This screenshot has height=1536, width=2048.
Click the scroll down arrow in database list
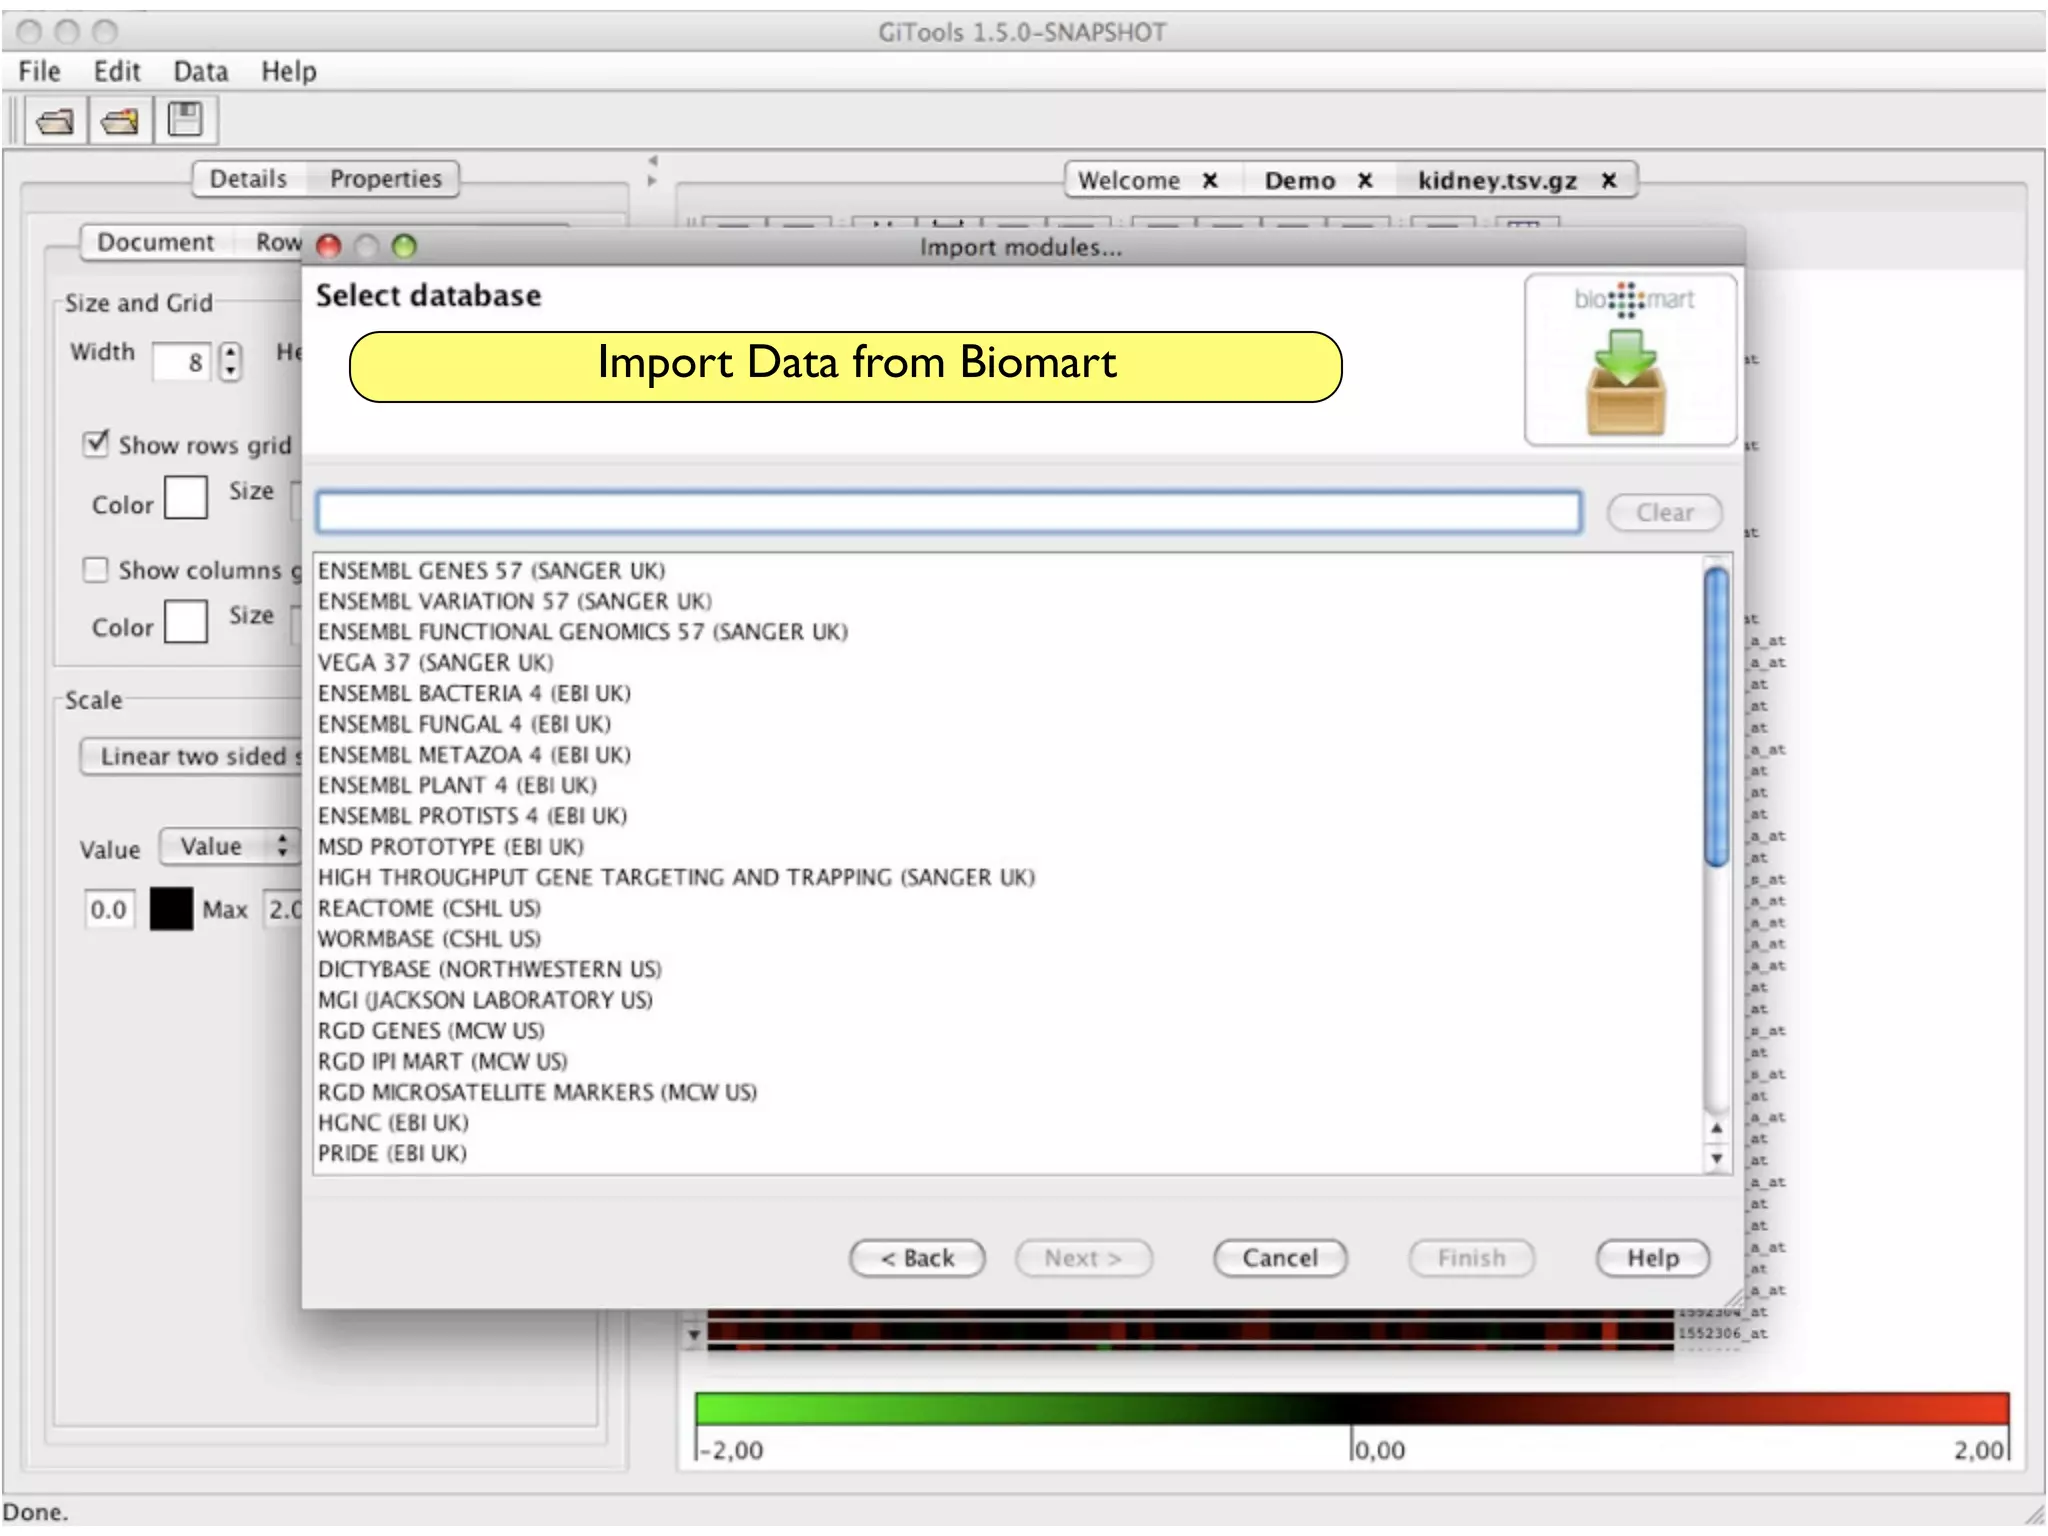coord(1716,1158)
